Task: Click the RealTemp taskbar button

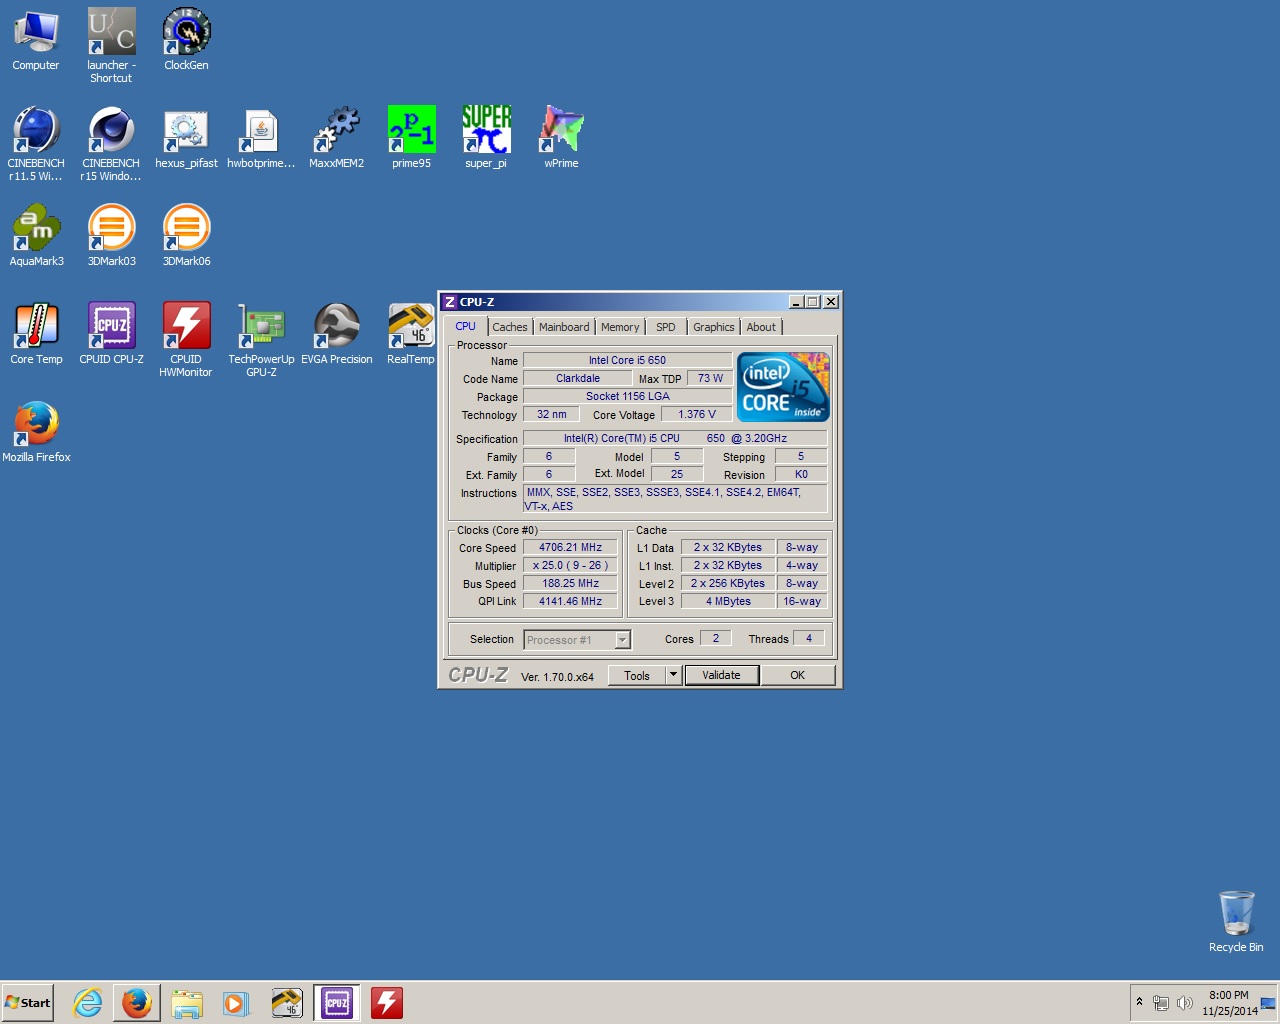Action: click(287, 1003)
